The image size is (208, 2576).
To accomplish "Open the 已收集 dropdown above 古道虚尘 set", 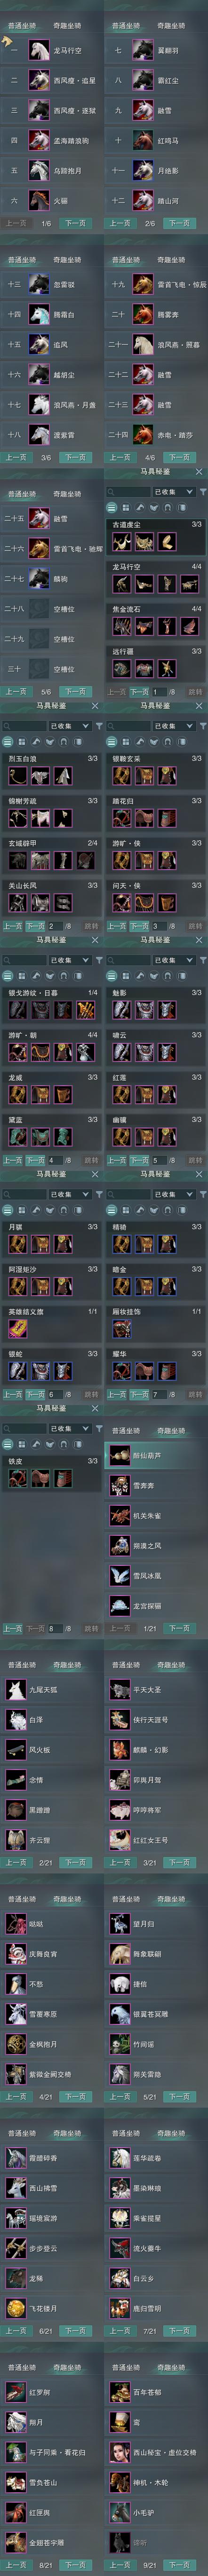I will click(x=174, y=492).
